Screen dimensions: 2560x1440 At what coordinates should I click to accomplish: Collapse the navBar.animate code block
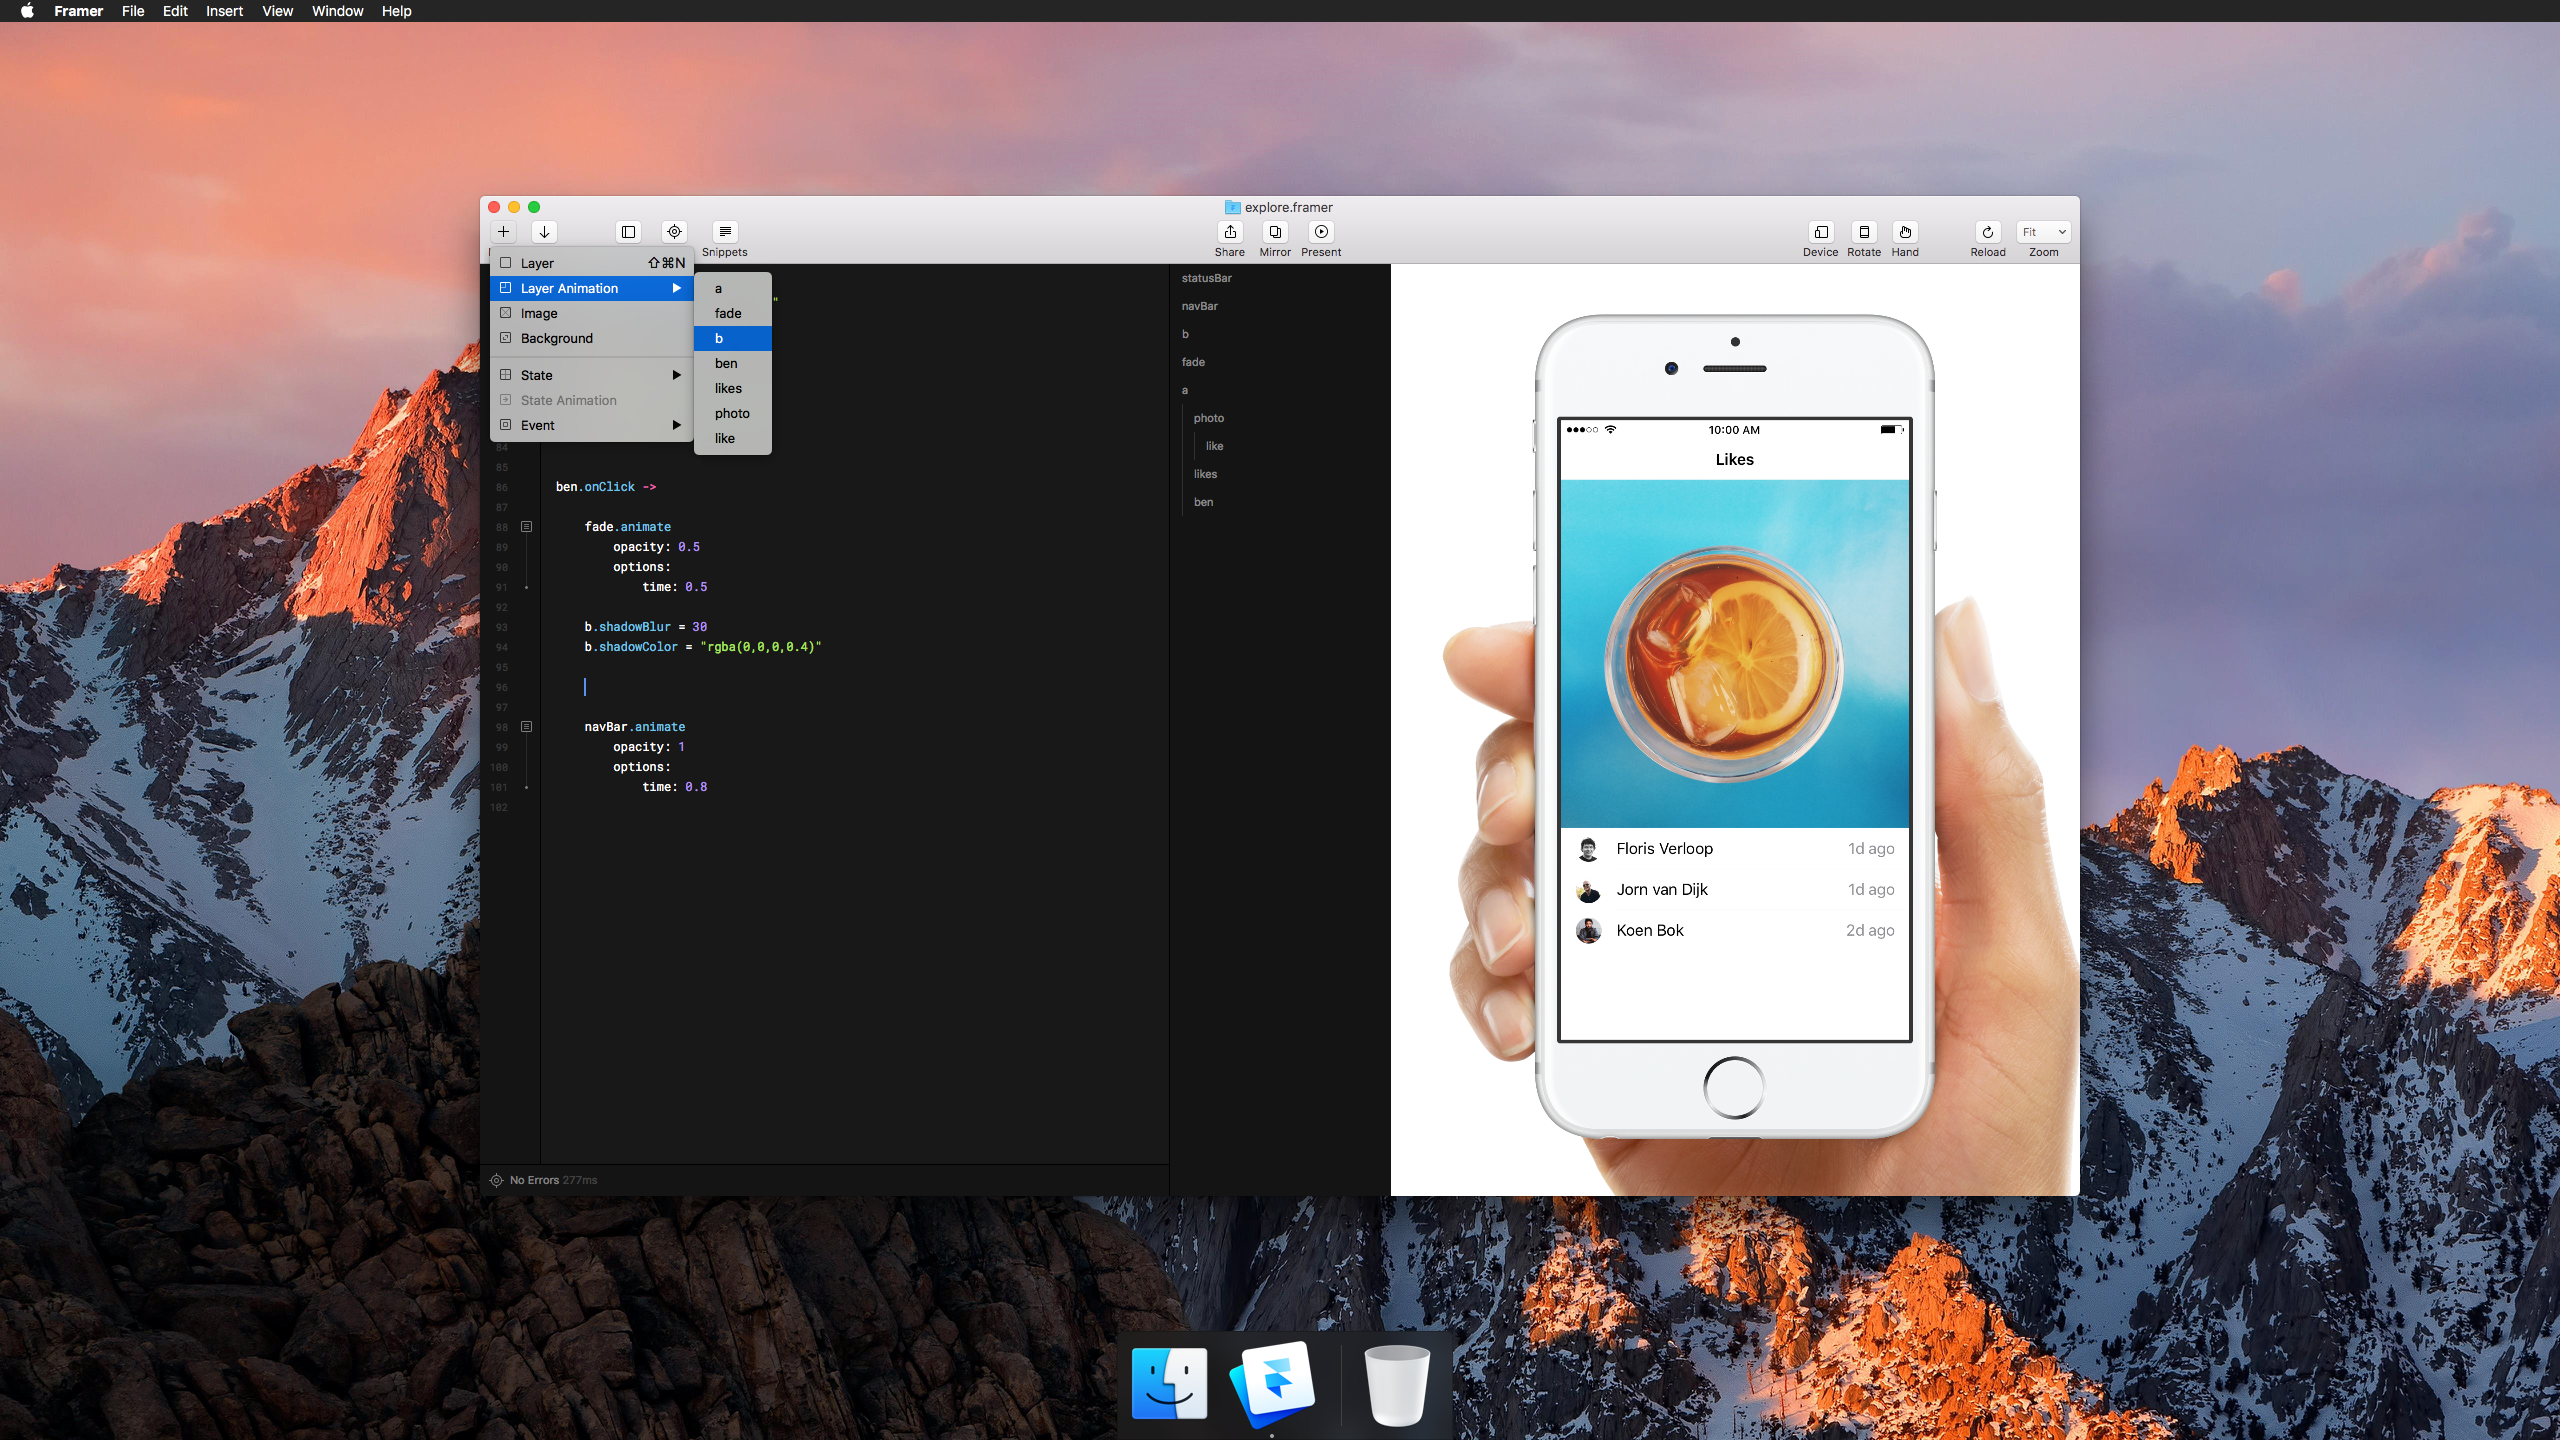(x=526, y=727)
